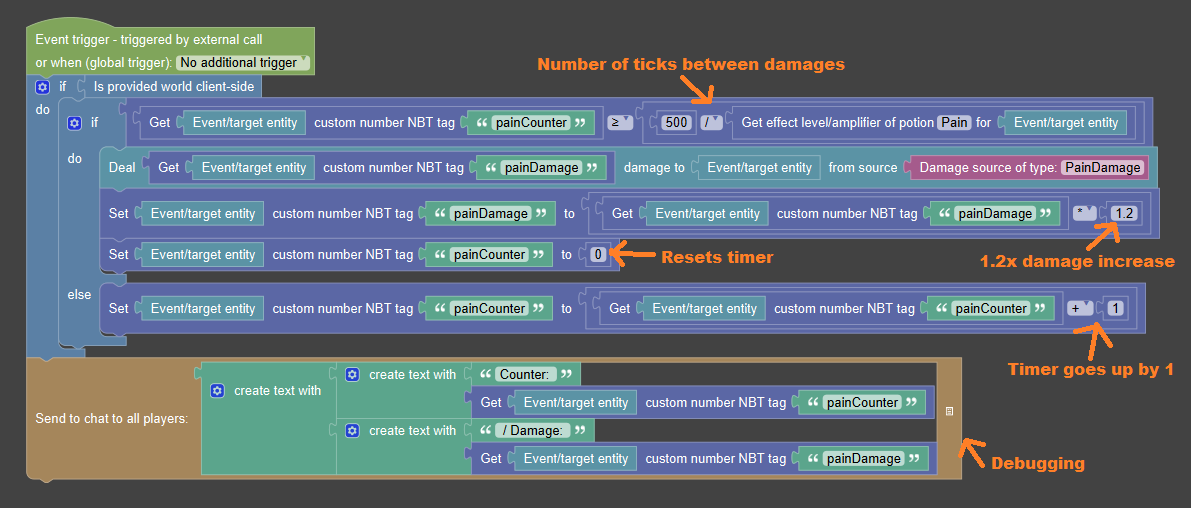This screenshot has width=1191, height=508.
Task: Open the gear on the 'Counter:' create text block
Action: point(352,374)
